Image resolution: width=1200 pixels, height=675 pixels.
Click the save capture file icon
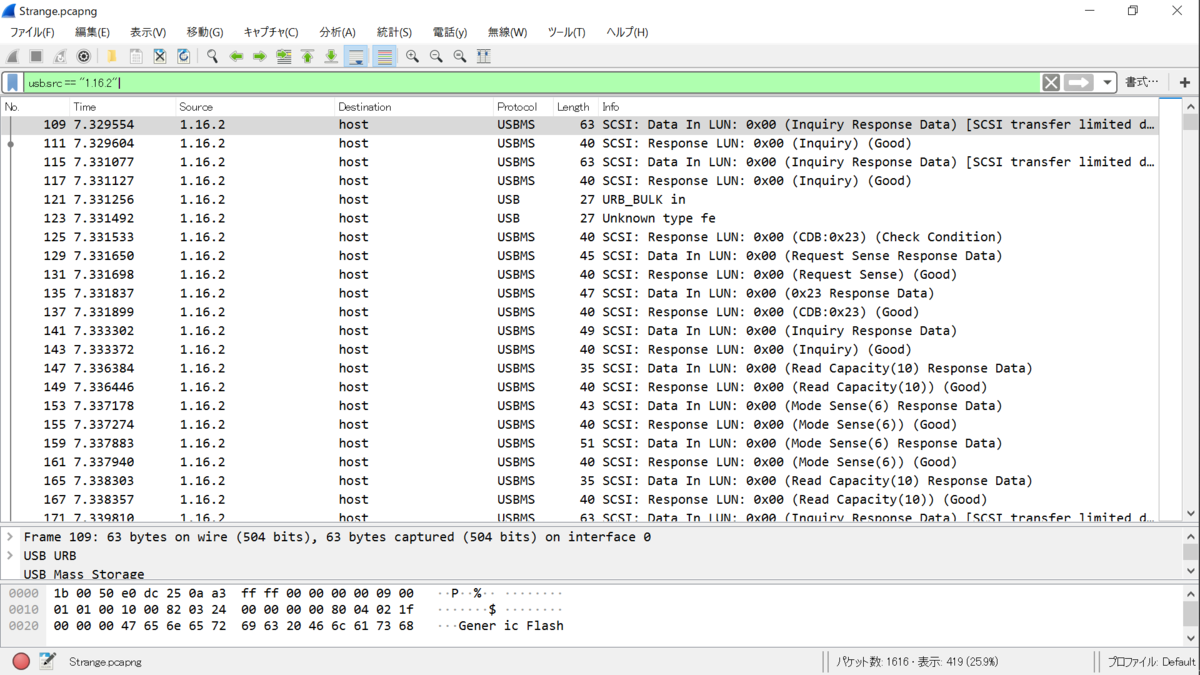coord(136,56)
